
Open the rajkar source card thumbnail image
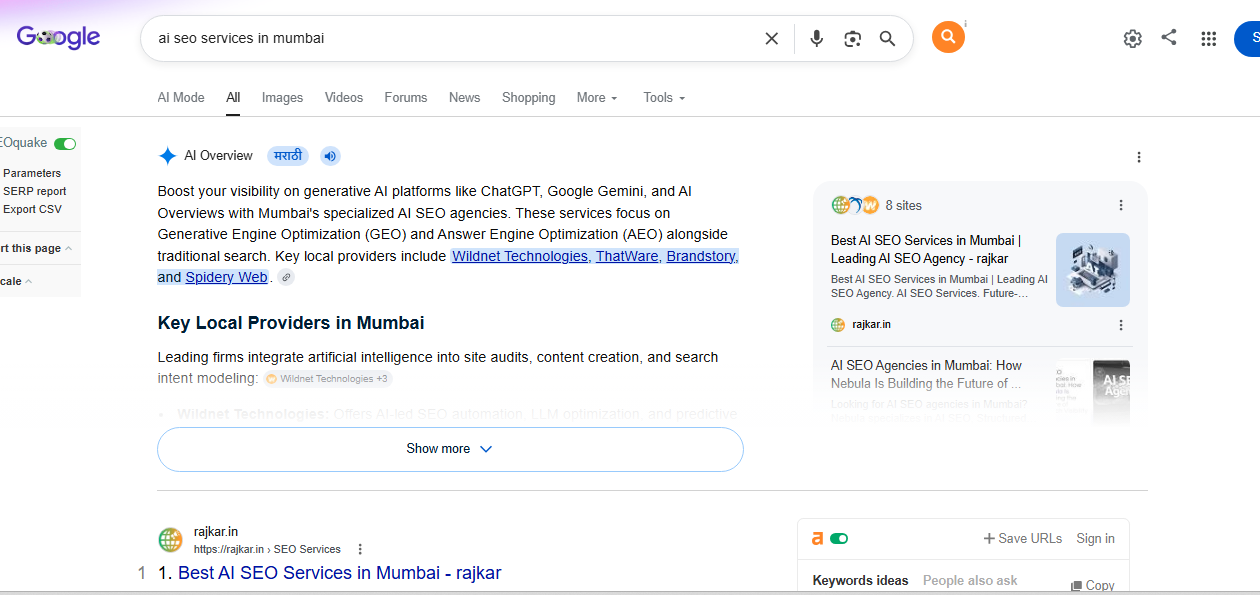(1093, 270)
